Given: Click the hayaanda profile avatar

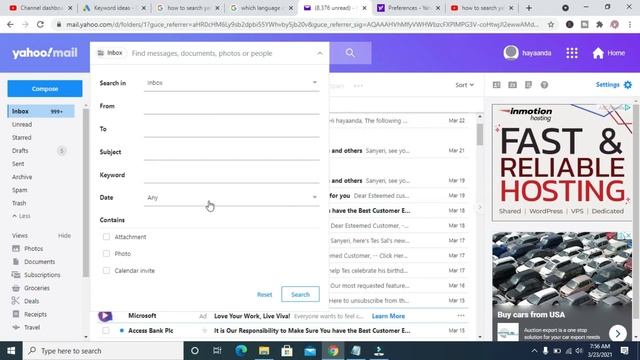Looking at the screenshot, I should [x=511, y=53].
